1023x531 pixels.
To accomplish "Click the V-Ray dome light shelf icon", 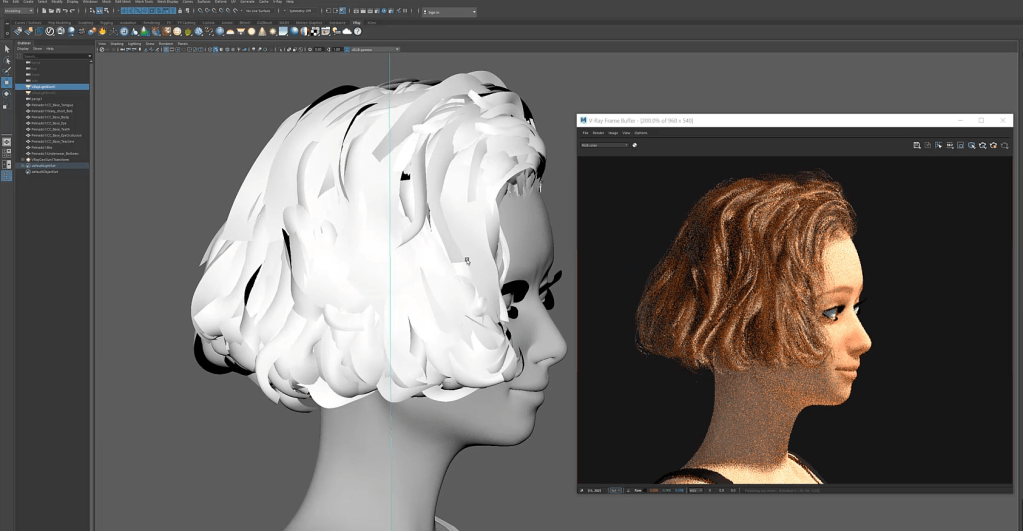I will click(x=230, y=31).
